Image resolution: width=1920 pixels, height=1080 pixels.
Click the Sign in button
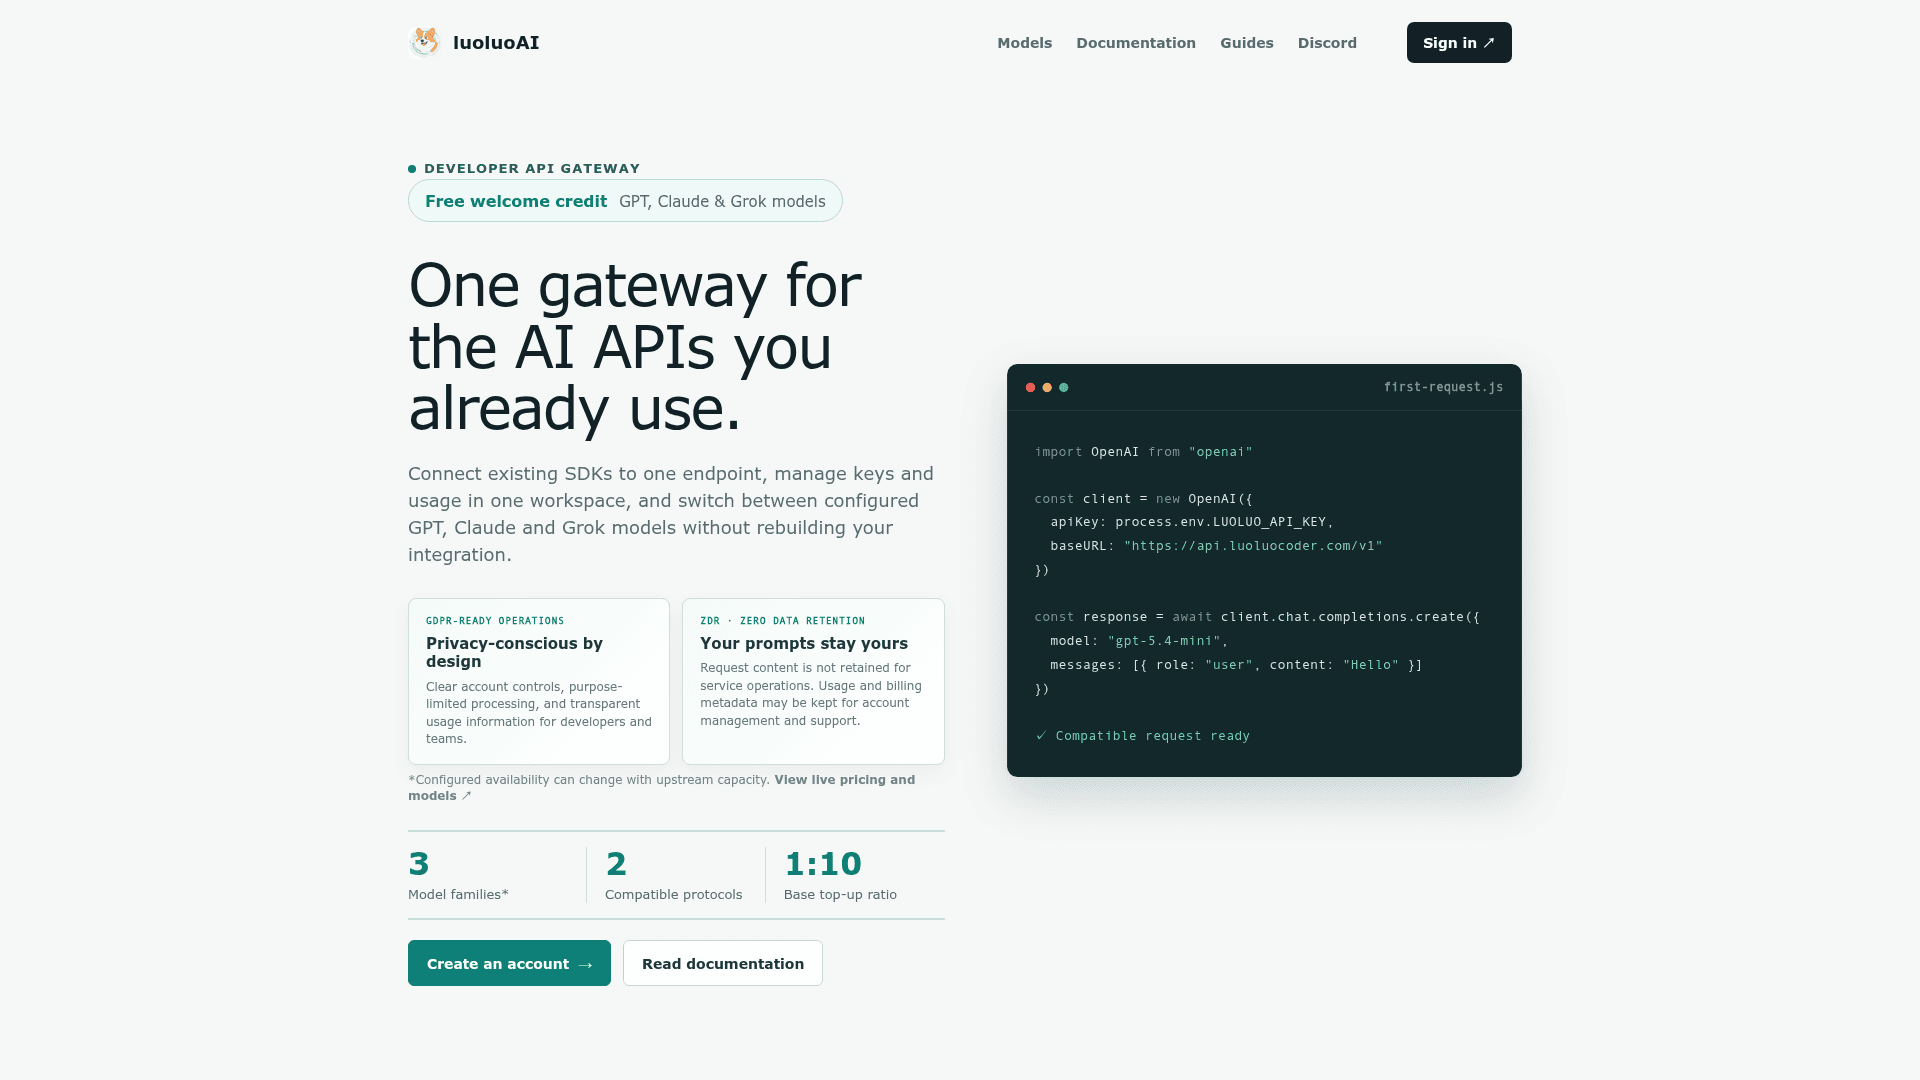[x=1459, y=43]
